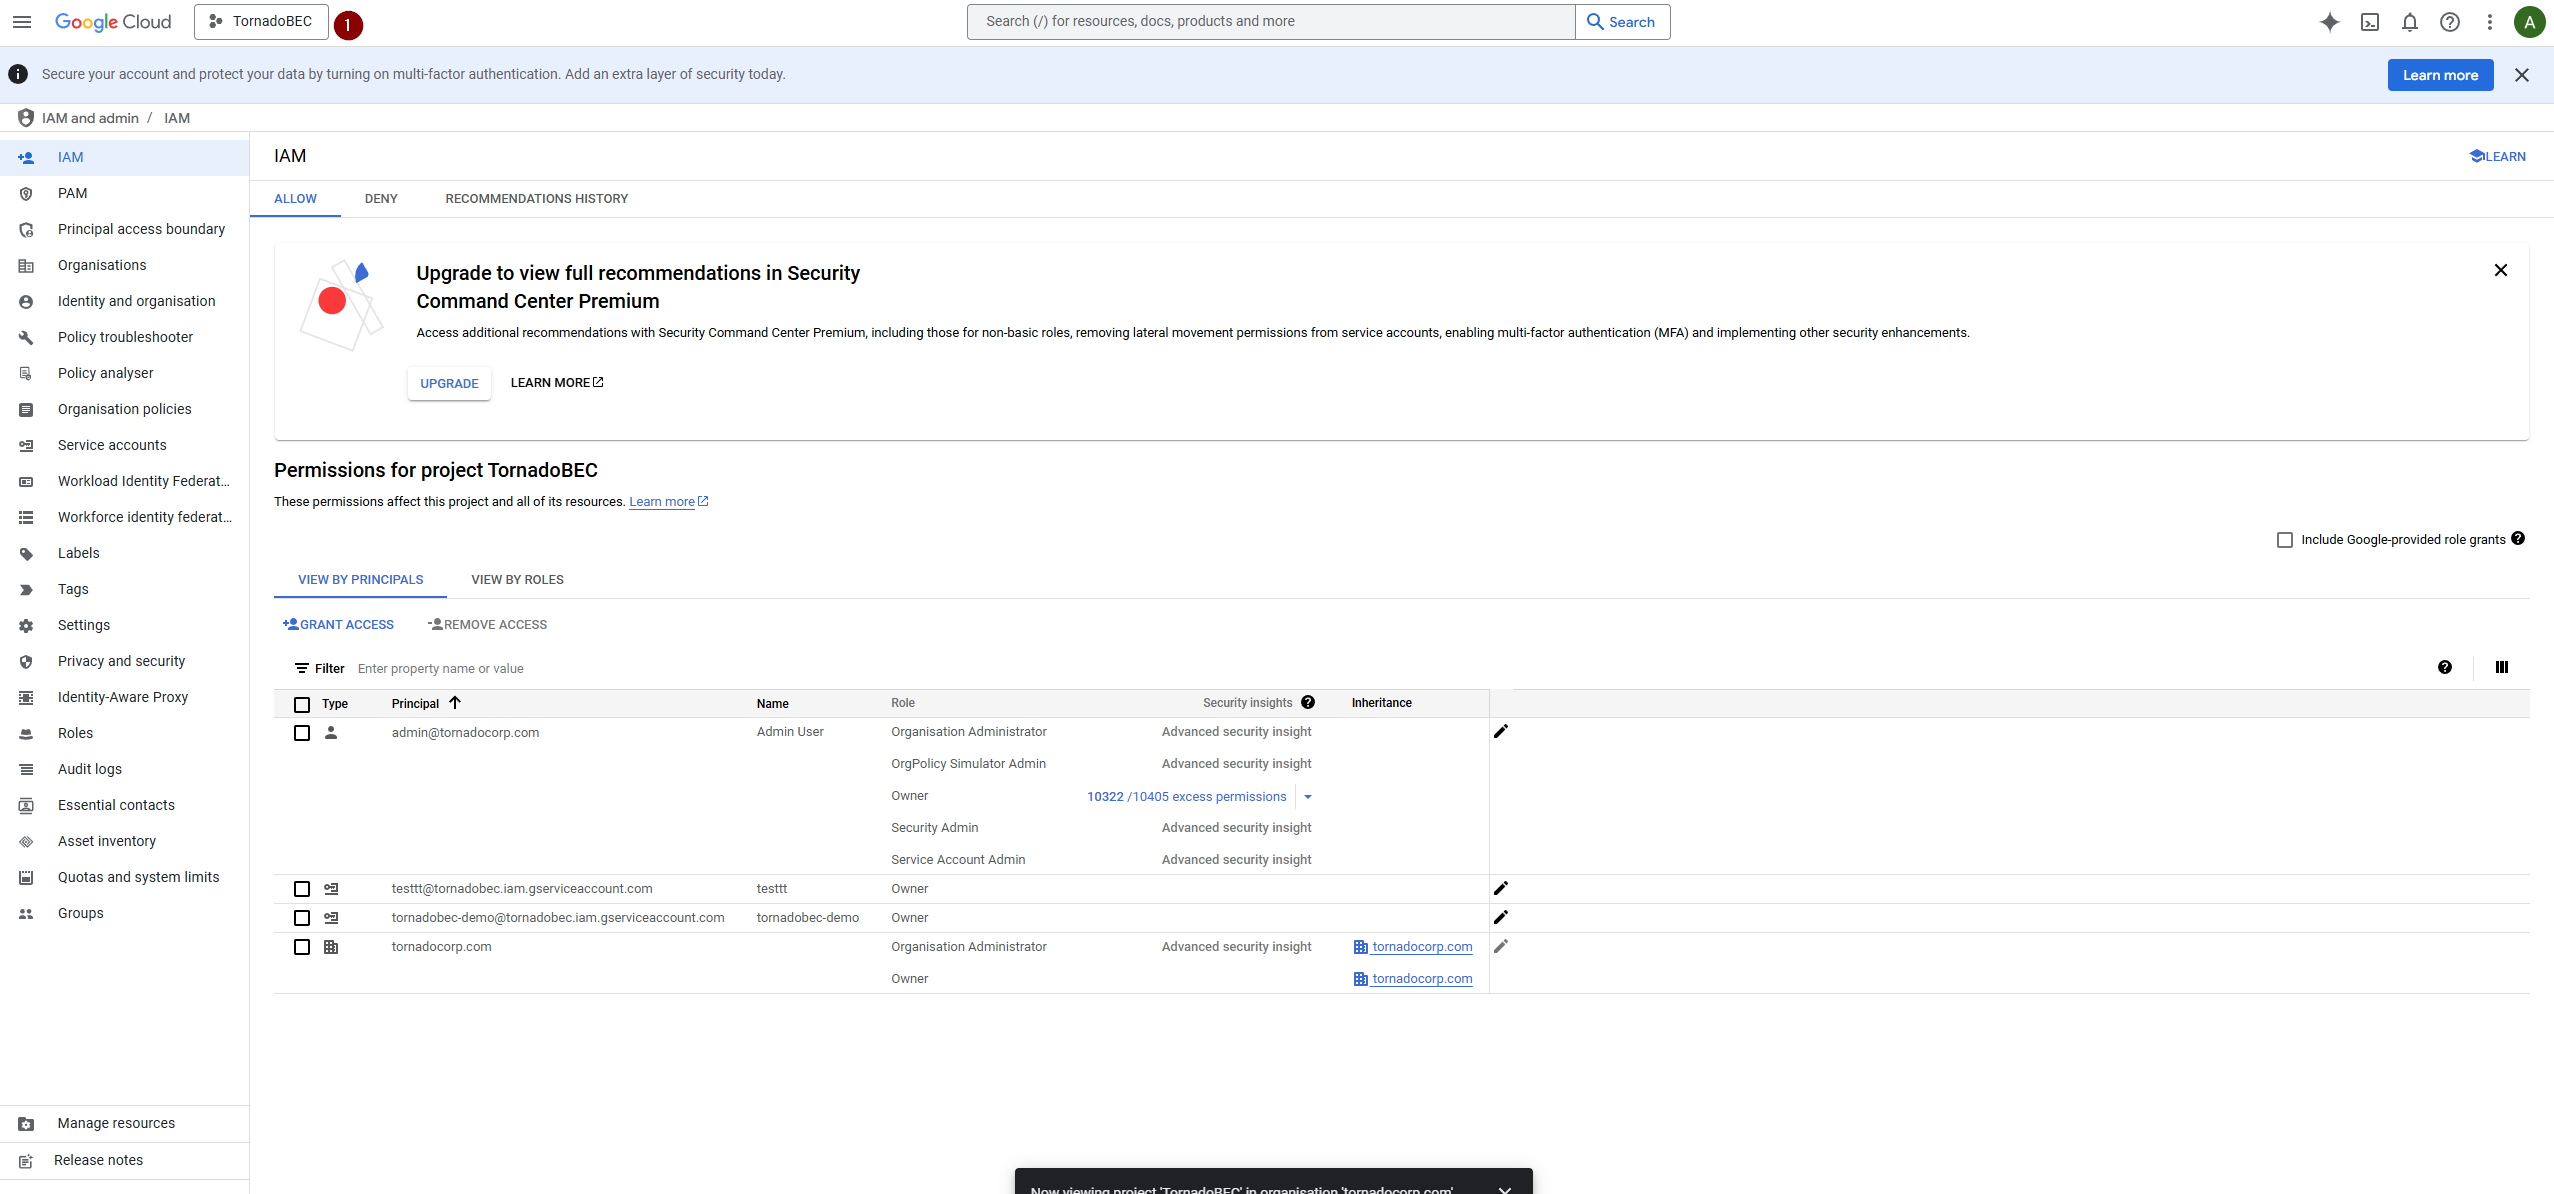This screenshot has width=2554, height=1194.
Task: Click Security insights help icon
Action: (1308, 703)
